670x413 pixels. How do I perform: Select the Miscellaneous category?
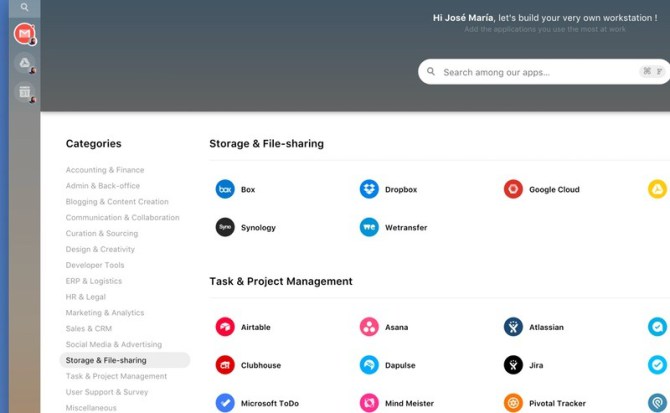[91, 408]
